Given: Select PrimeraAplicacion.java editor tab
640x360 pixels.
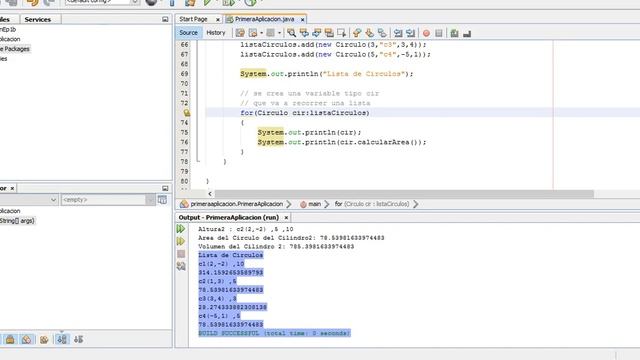Looking at the screenshot, I should click(x=264, y=19).
